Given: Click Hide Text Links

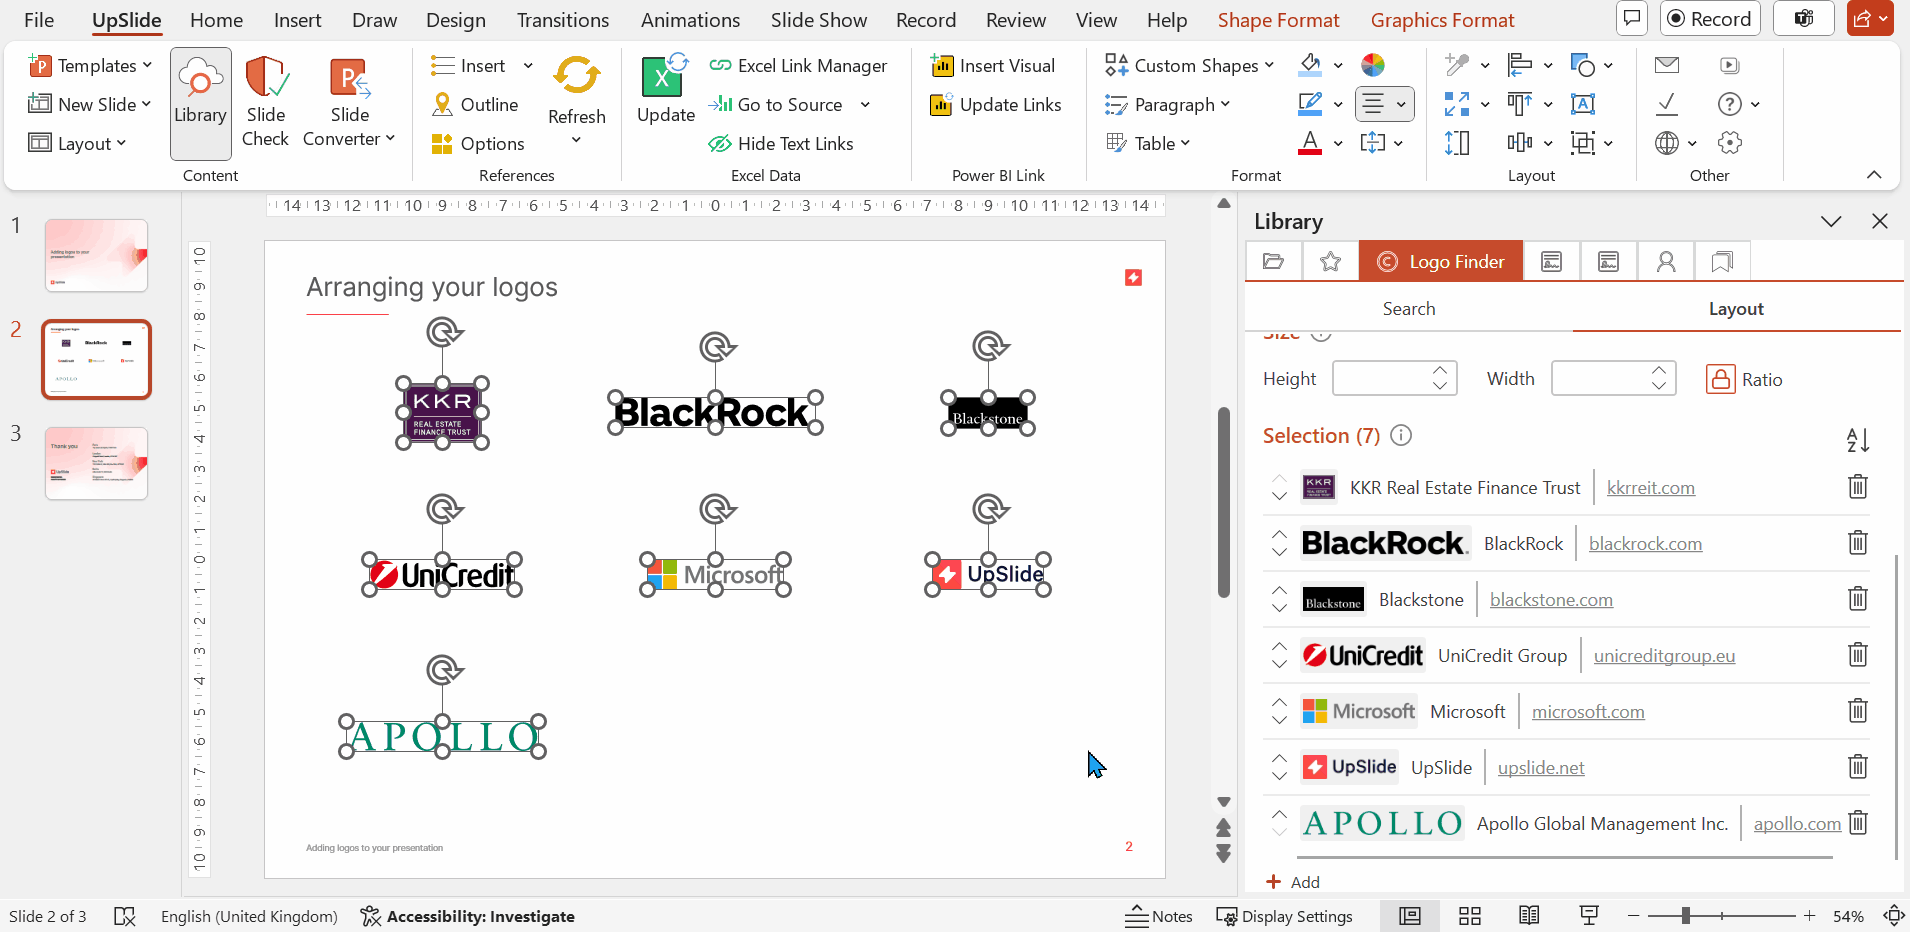Looking at the screenshot, I should (x=781, y=144).
